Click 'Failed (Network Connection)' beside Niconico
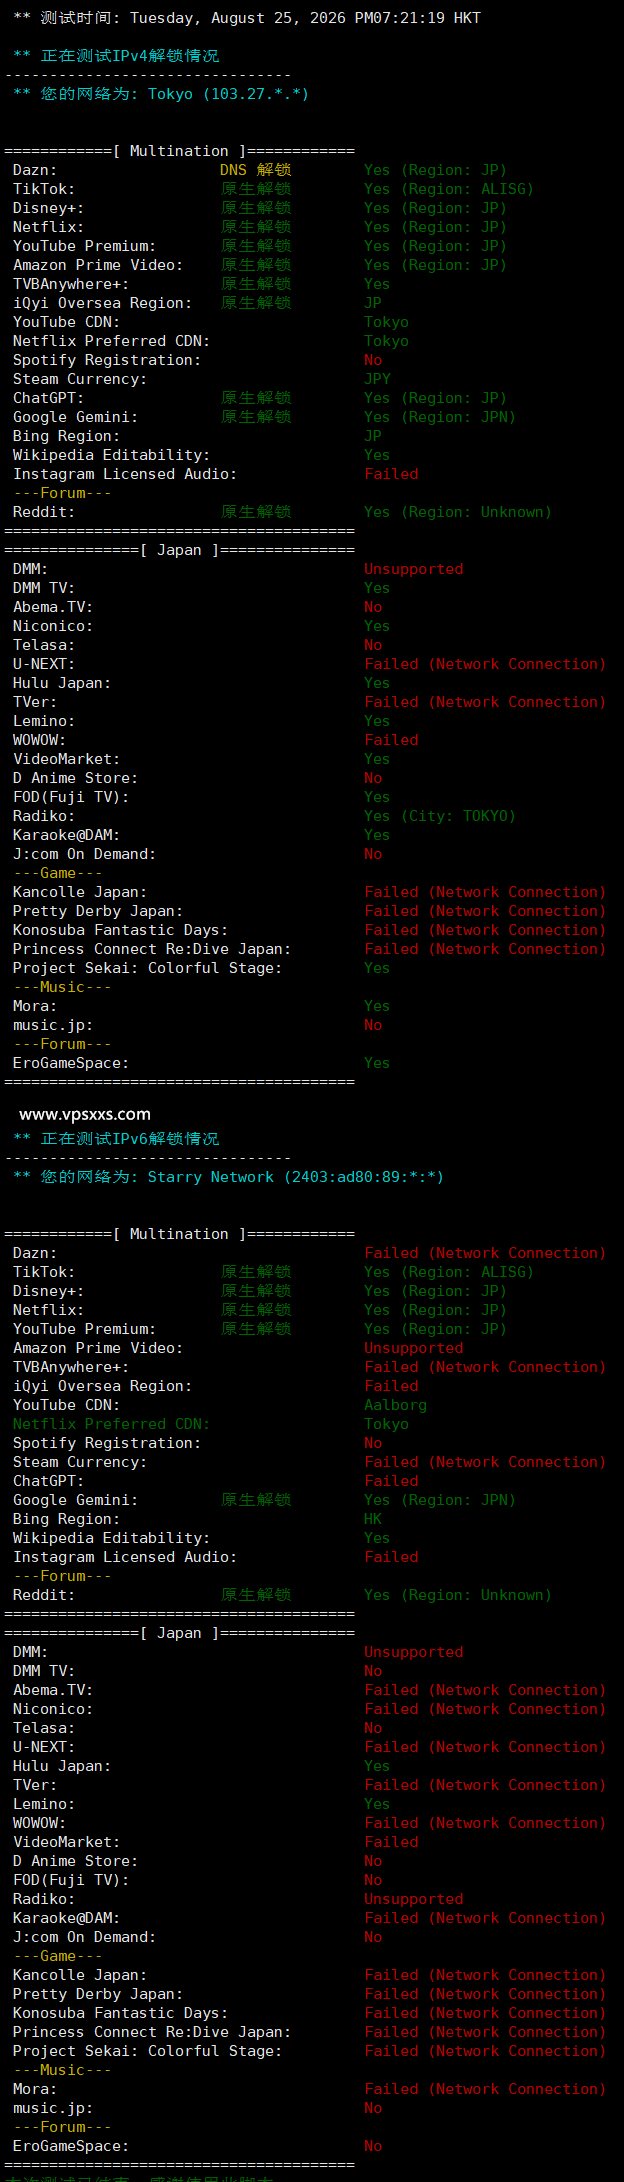The image size is (624, 2182). pyautogui.click(x=485, y=1709)
